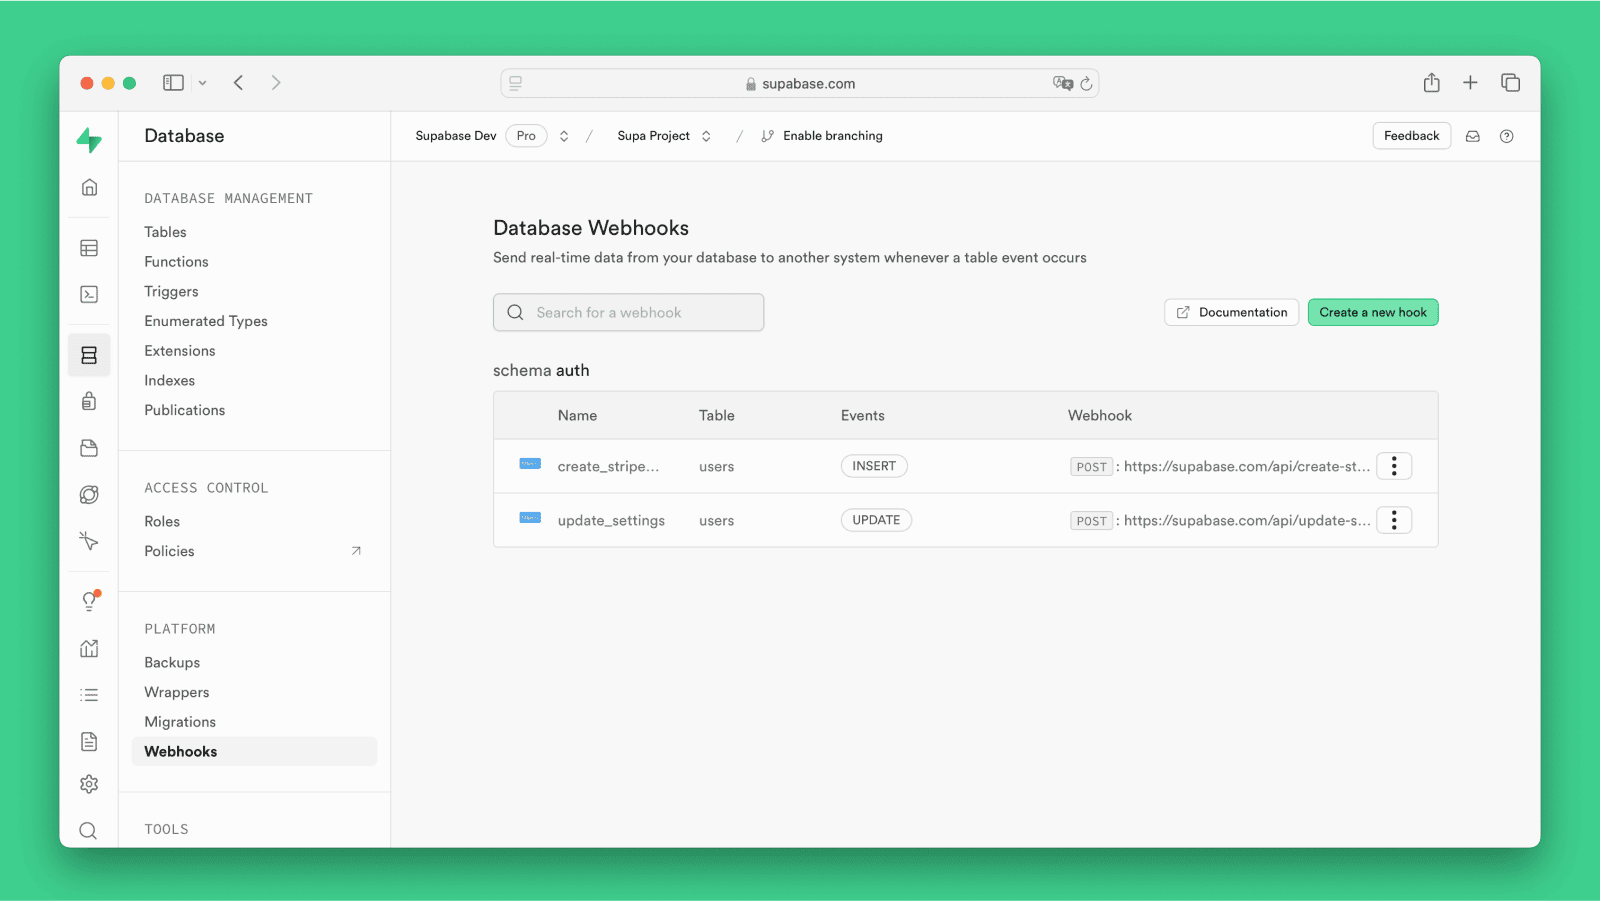
Task: Select the create_stripe... webhook name
Action: coord(608,467)
